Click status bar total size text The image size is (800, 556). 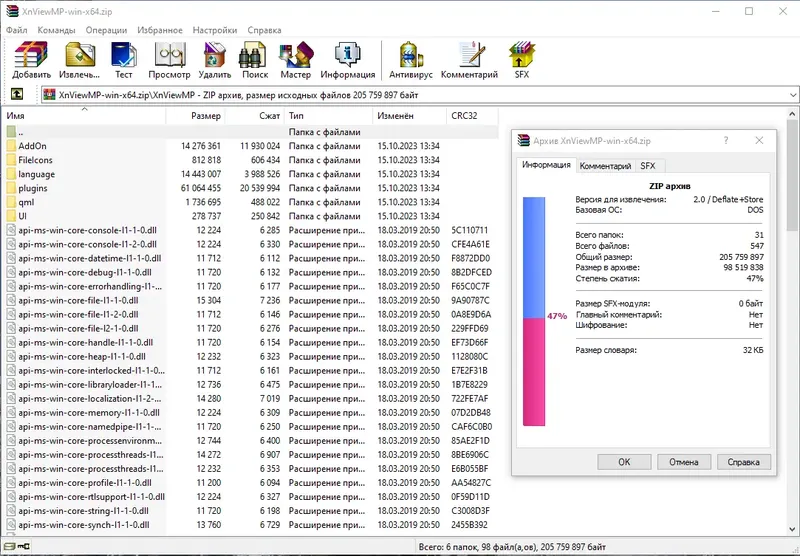512,546
